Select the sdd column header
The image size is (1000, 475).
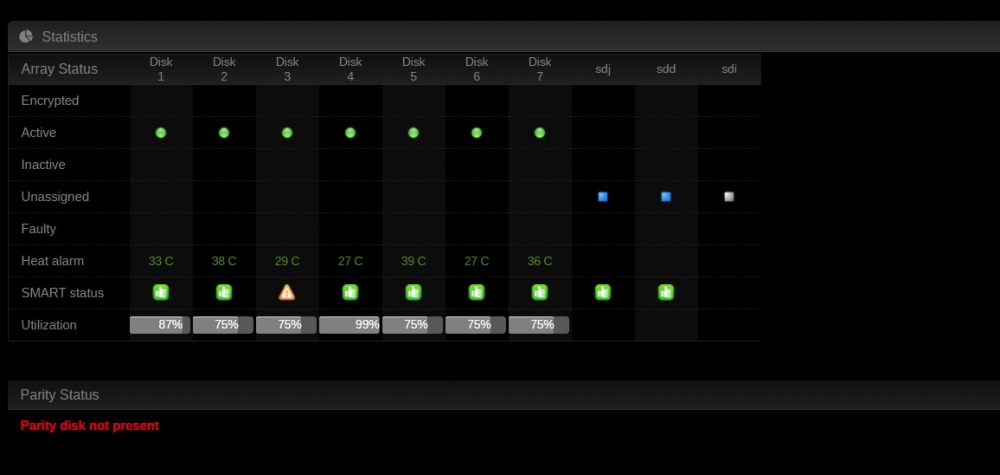(x=666, y=69)
